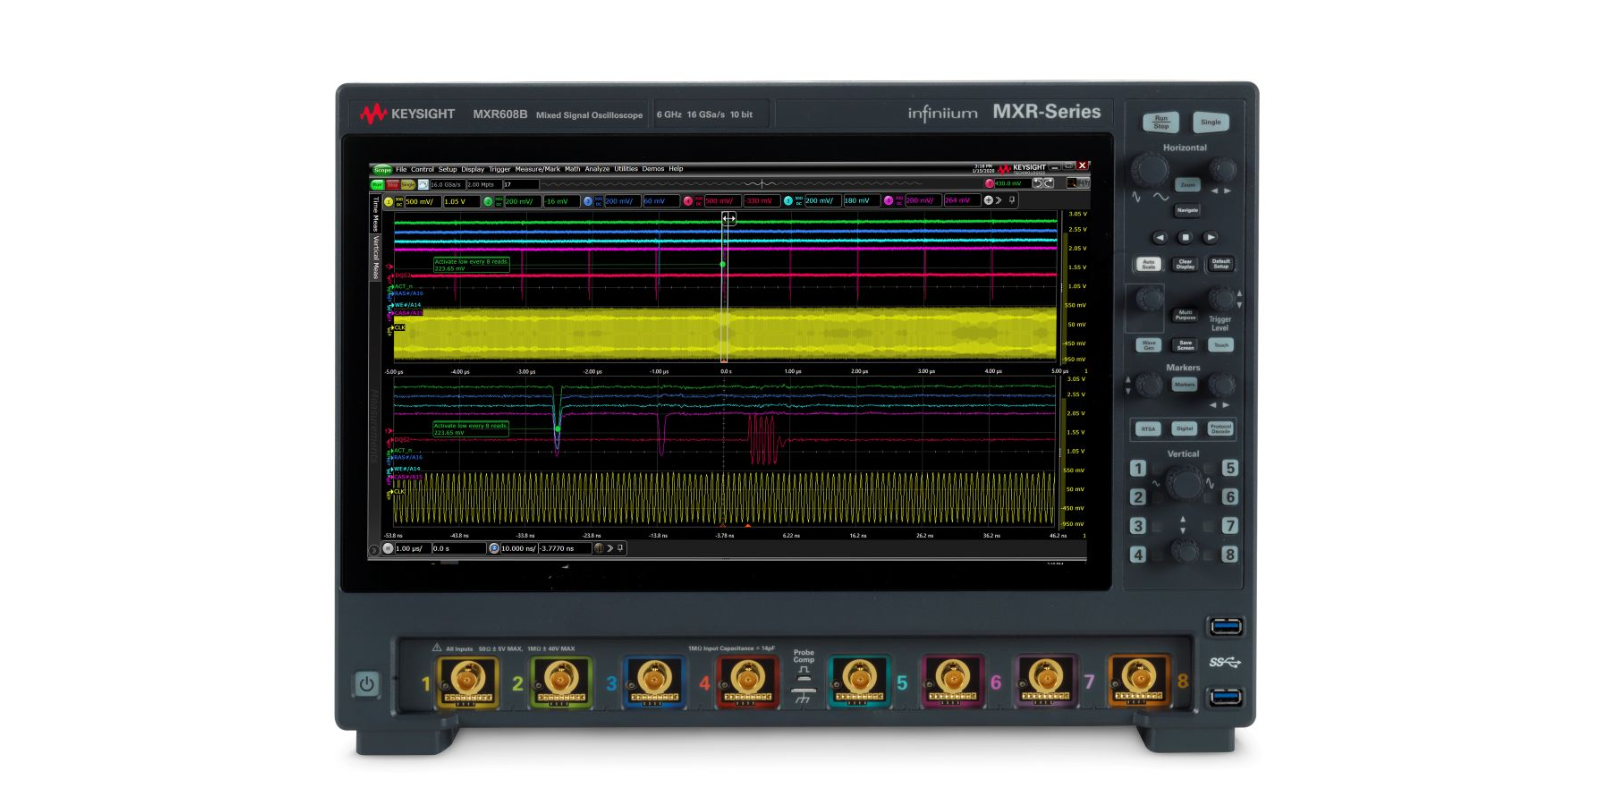
Task: Expand the Time Meas side panel
Action: coord(376,214)
